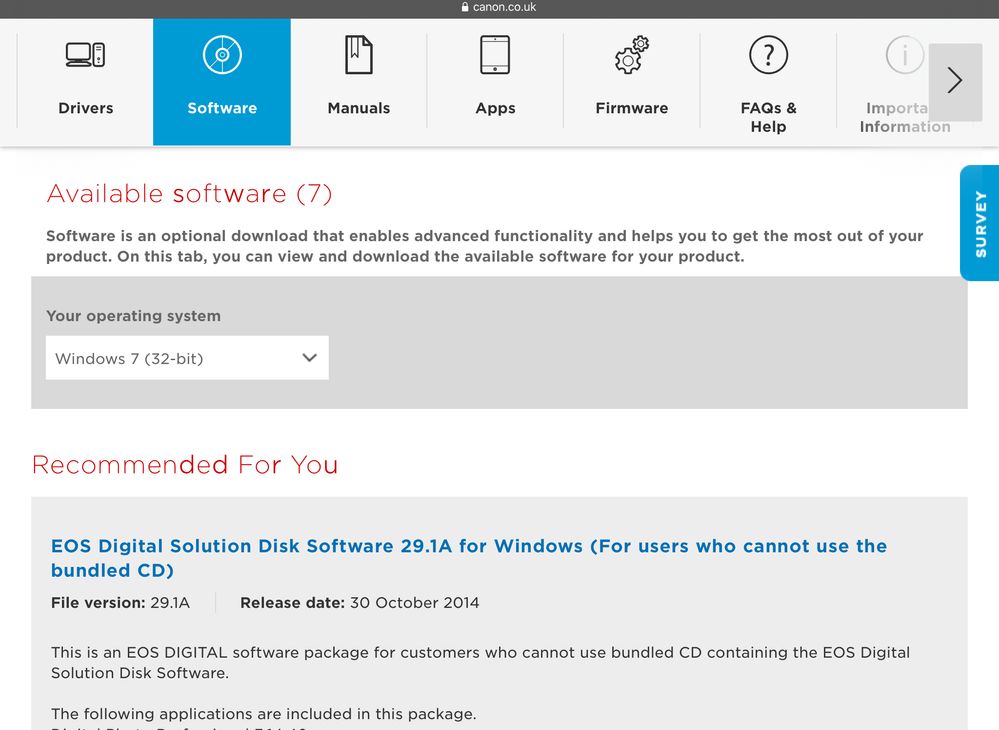This screenshot has width=999, height=730.
Task: Select the Firmware tab label
Action: point(631,108)
